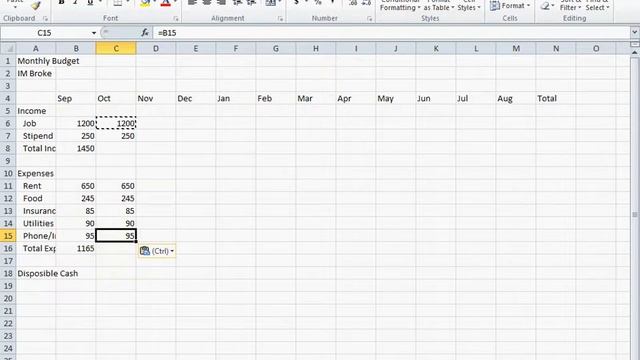Select the 'Sep' month header cell
640x360 pixels.
(76, 98)
